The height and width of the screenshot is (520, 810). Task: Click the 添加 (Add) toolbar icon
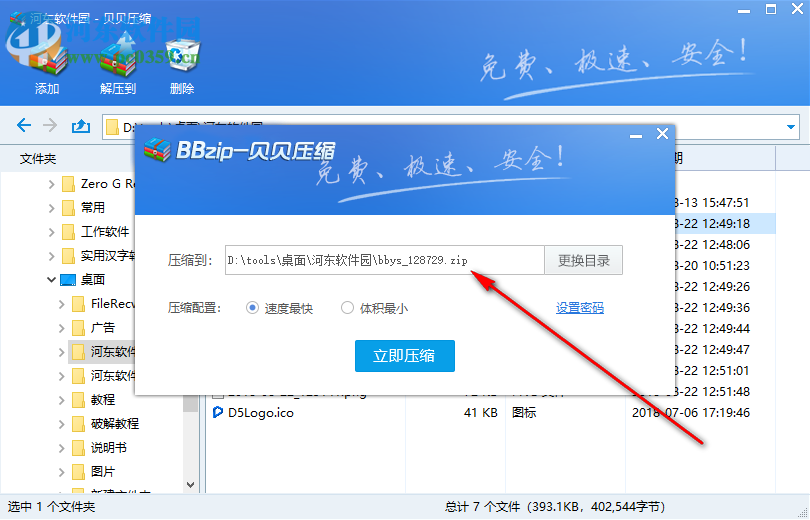[48, 63]
